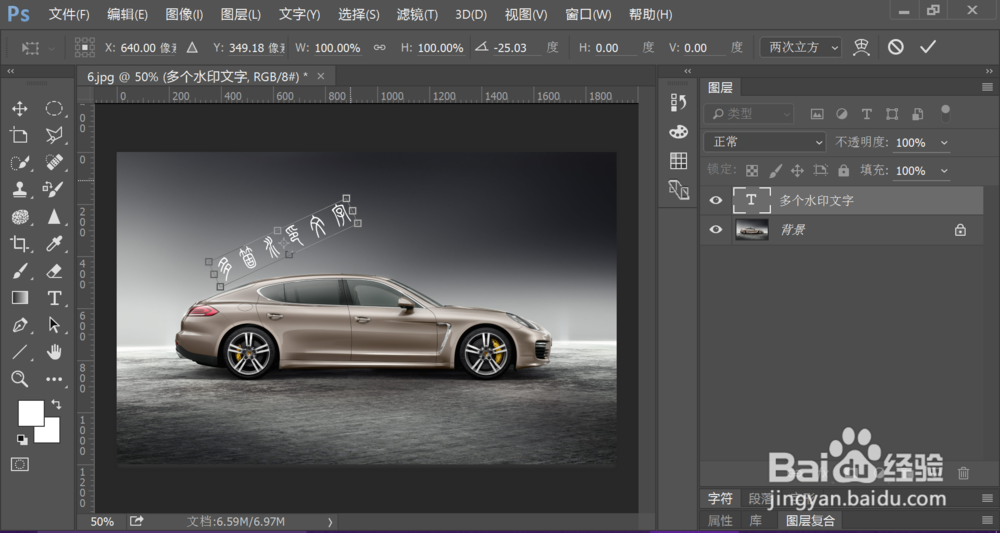Open the 两次立方 interpolation dropdown
This screenshot has width=1000, height=533.
[x=800, y=47]
